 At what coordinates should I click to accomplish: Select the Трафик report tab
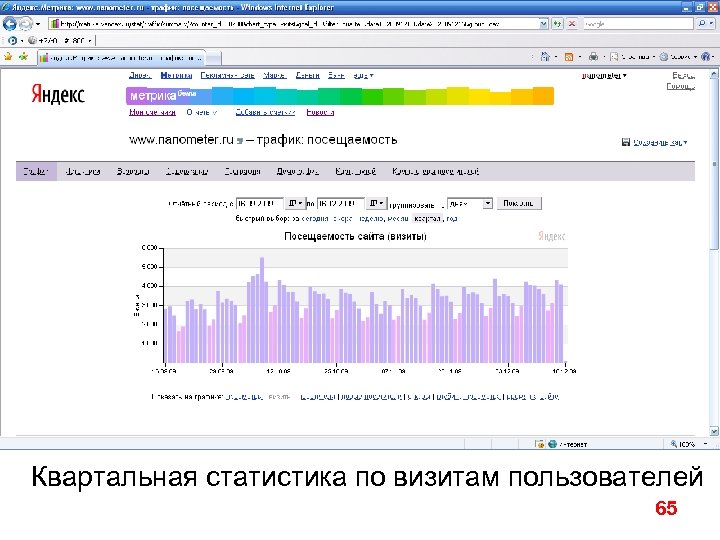tap(36, 171)
